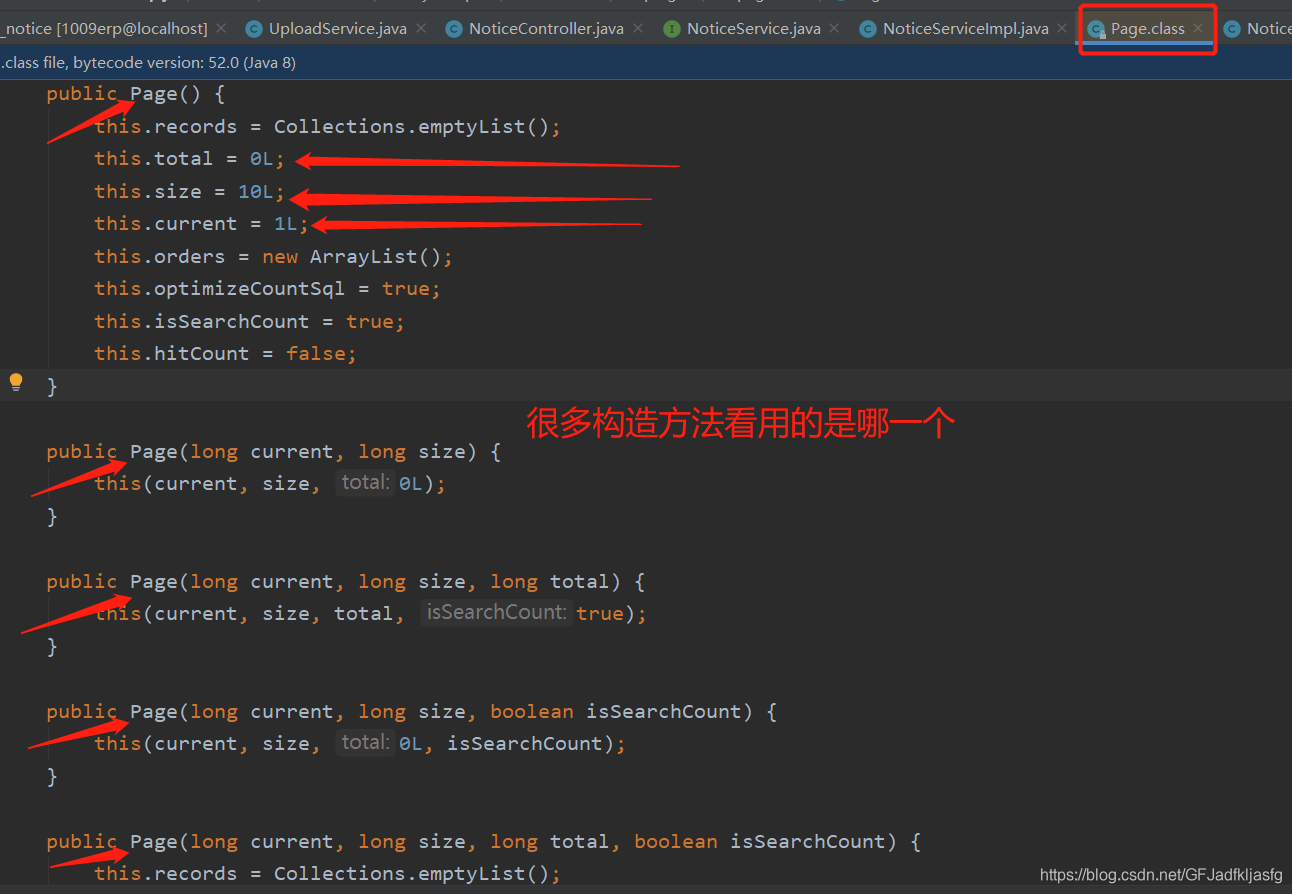Click the "isSearchCount:" inlay parameter hint

(x=496, y=612)
